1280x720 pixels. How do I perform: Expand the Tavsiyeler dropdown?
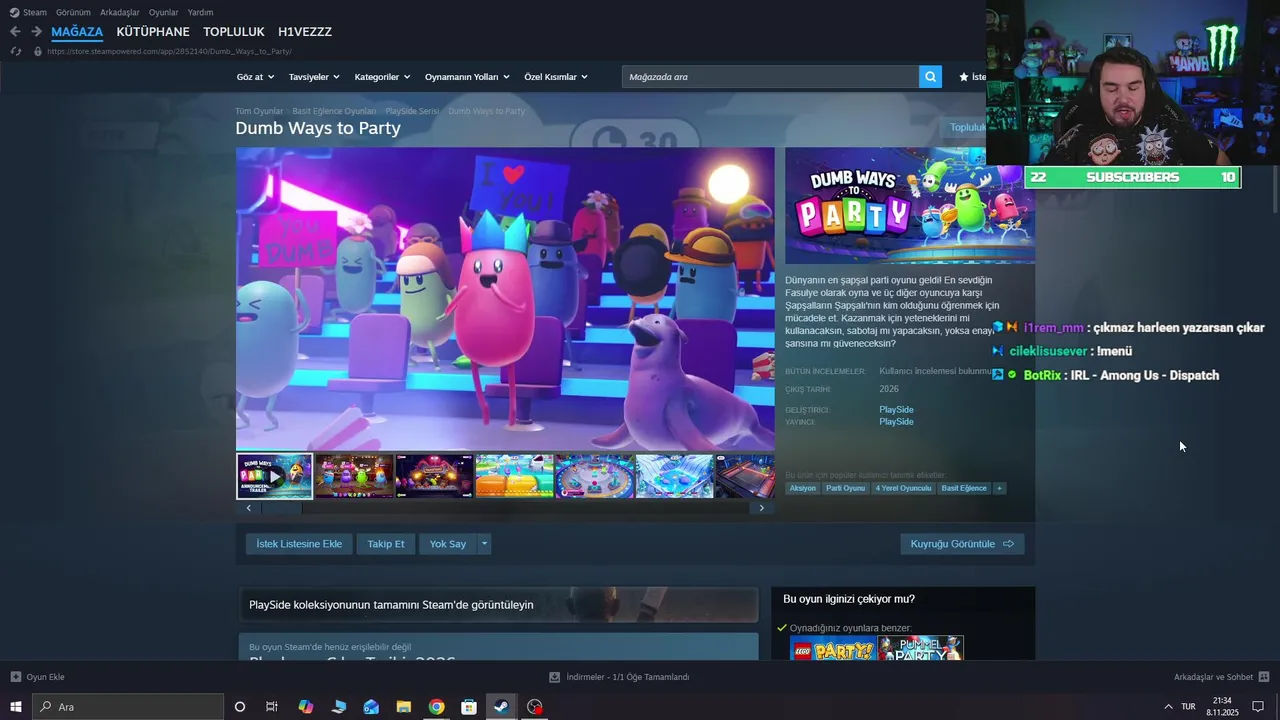tap(314, 77)
